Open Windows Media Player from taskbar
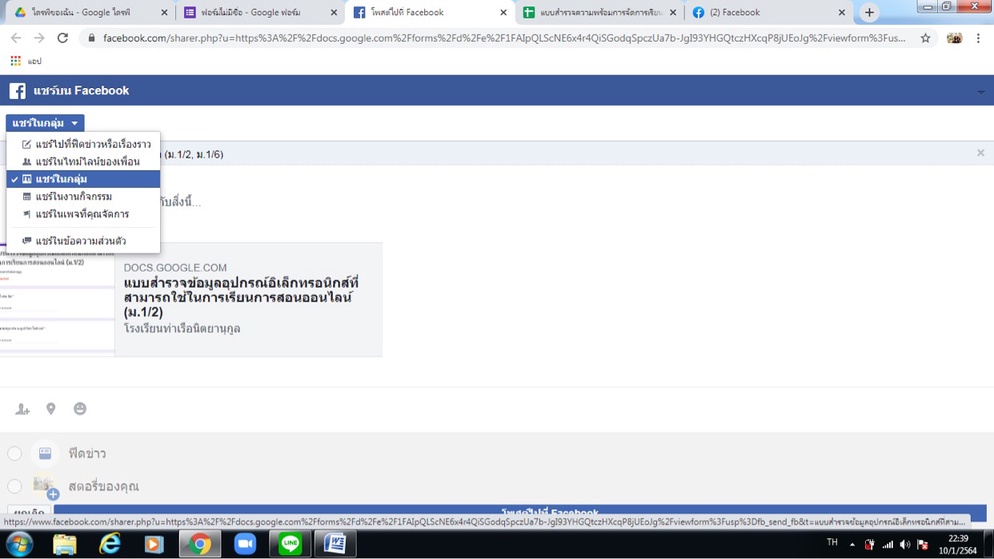Image resolution: width=994 pixels, height=559 pixels. pos(154,544)
